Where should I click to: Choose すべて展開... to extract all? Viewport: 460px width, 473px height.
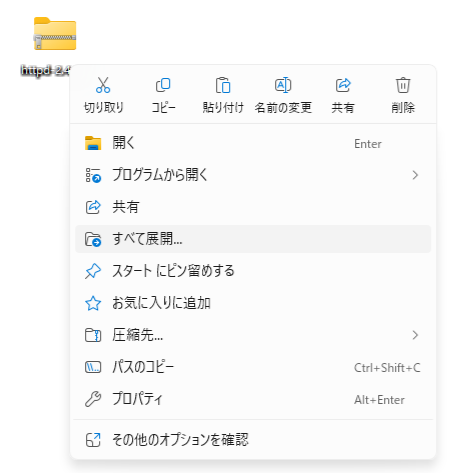[253, 239]
